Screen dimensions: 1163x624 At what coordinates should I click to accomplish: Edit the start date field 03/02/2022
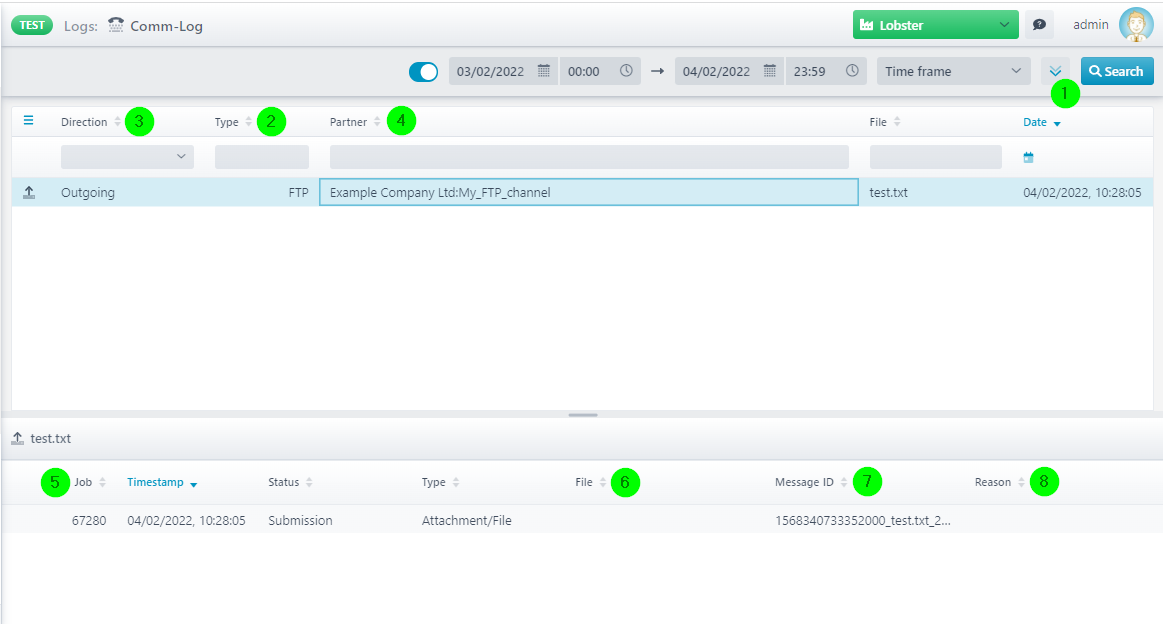(x=492, y=71)
